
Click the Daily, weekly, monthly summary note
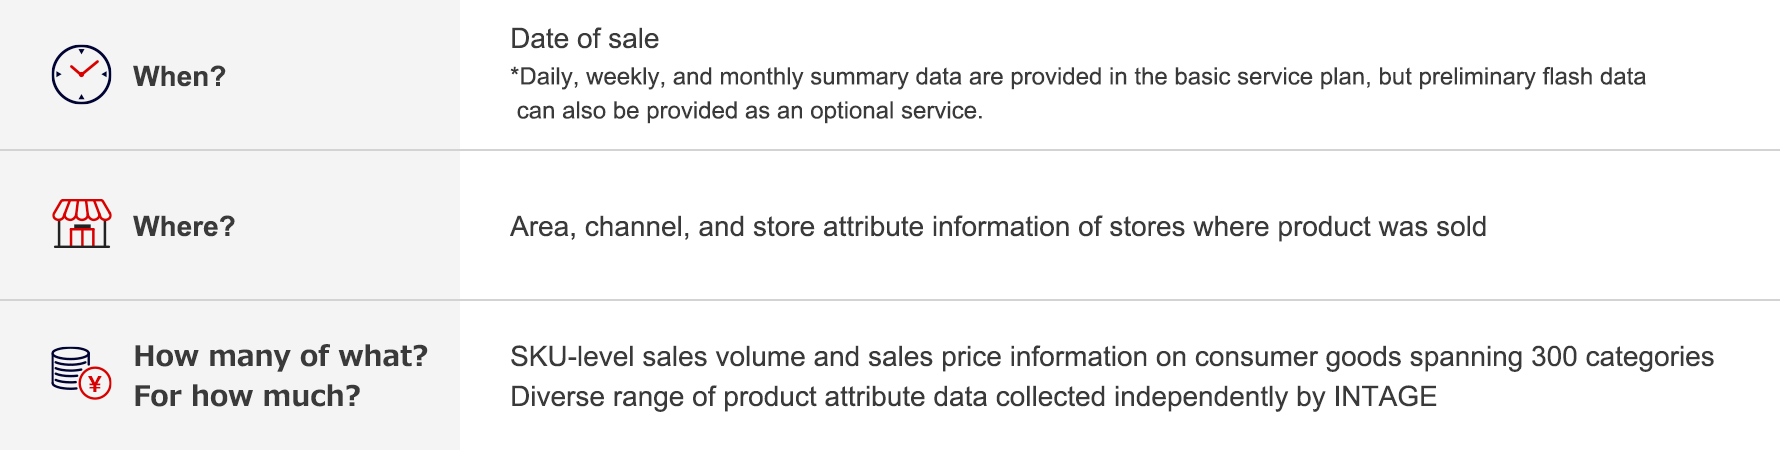pos(1078,77)
